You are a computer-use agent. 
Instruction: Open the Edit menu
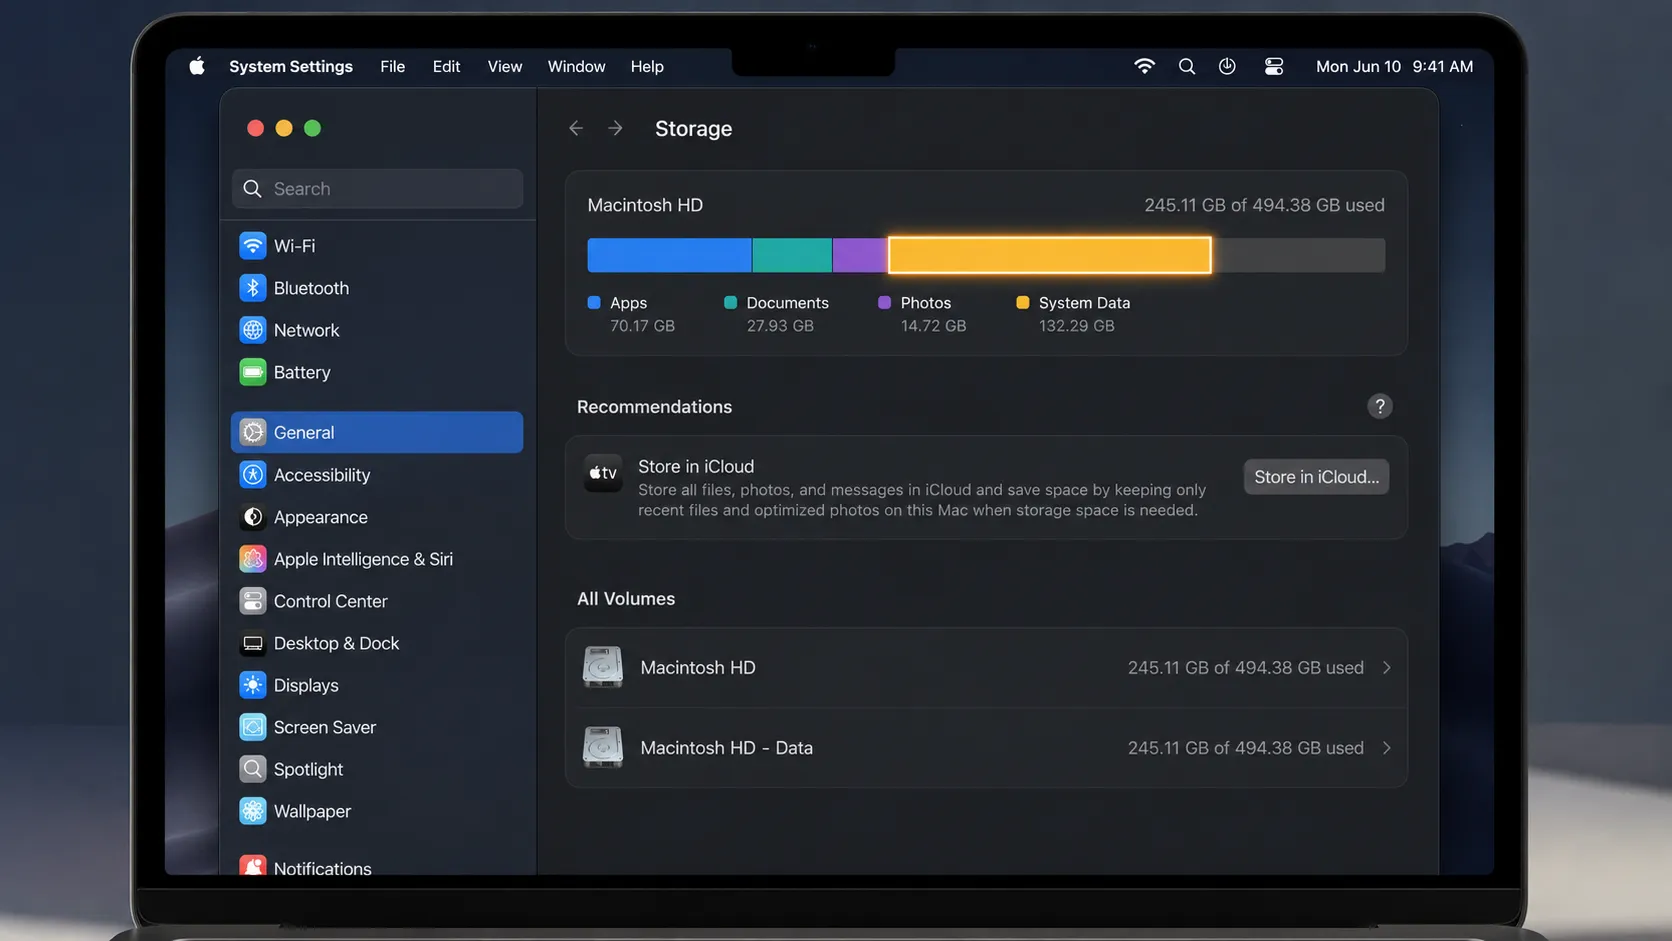click(x=446, y=66)
